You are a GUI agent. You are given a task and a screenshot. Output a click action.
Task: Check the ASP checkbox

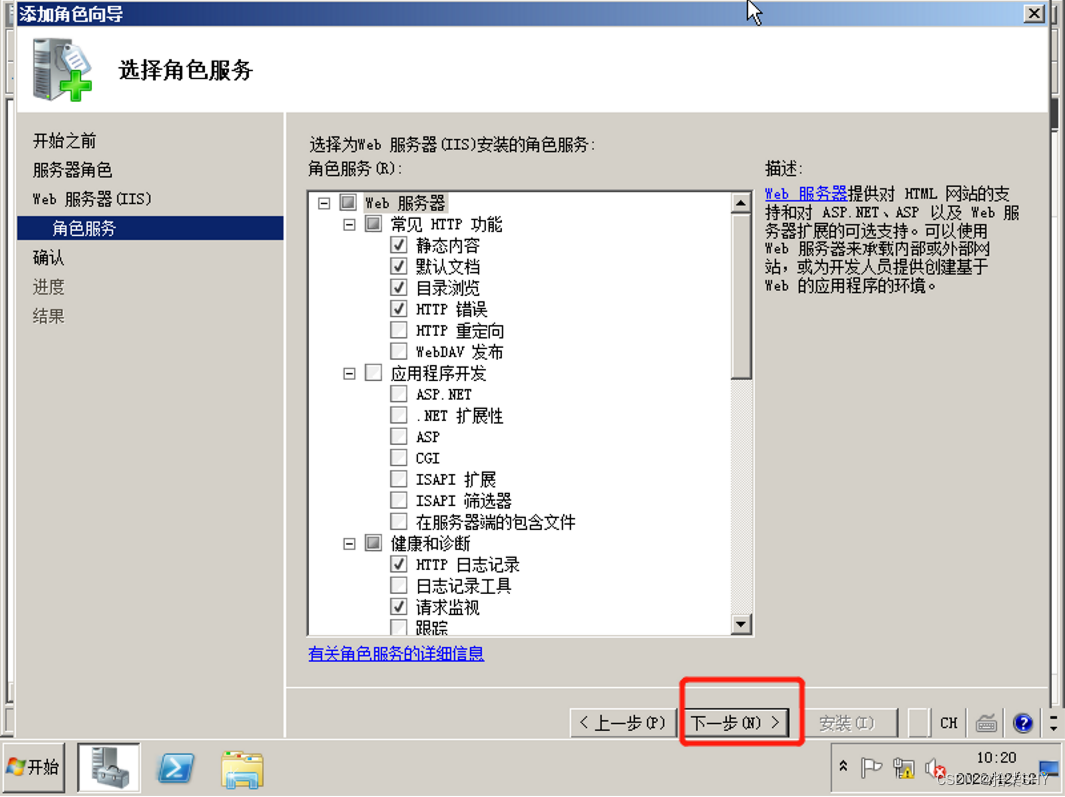pyautogui.click(x=399, y=436)
